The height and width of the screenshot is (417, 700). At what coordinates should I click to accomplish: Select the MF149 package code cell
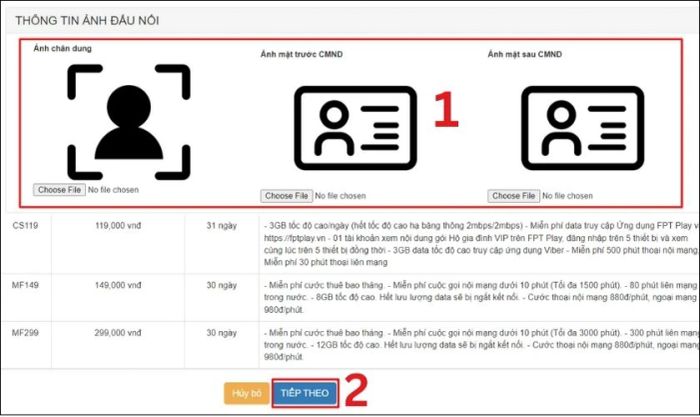pyautogui.click(x=25, y=285)
